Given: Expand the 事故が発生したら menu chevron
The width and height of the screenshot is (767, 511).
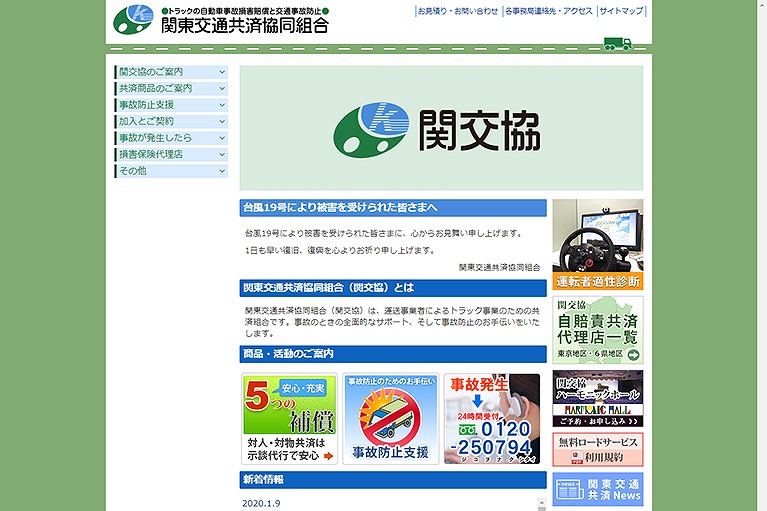Looking at the screenshot, I should tap(222, 138).
